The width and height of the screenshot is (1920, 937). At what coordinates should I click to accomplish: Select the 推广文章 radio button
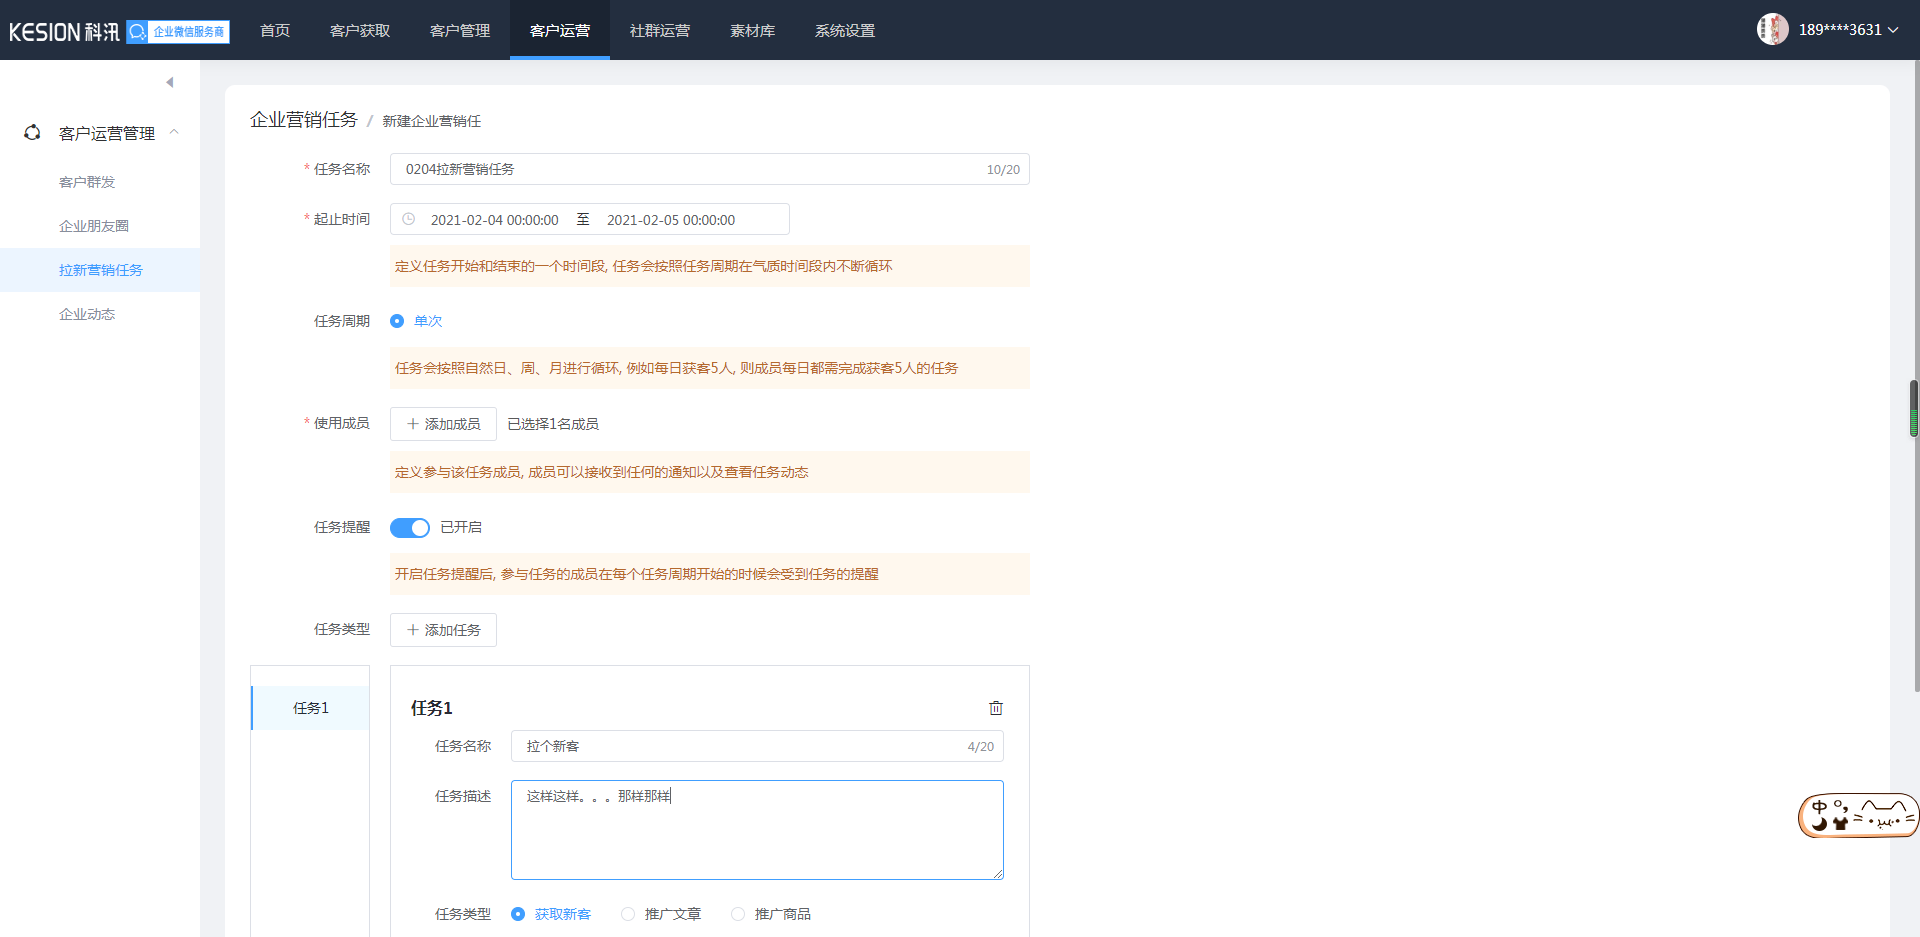pyautogui.click(x=628, y=914)
